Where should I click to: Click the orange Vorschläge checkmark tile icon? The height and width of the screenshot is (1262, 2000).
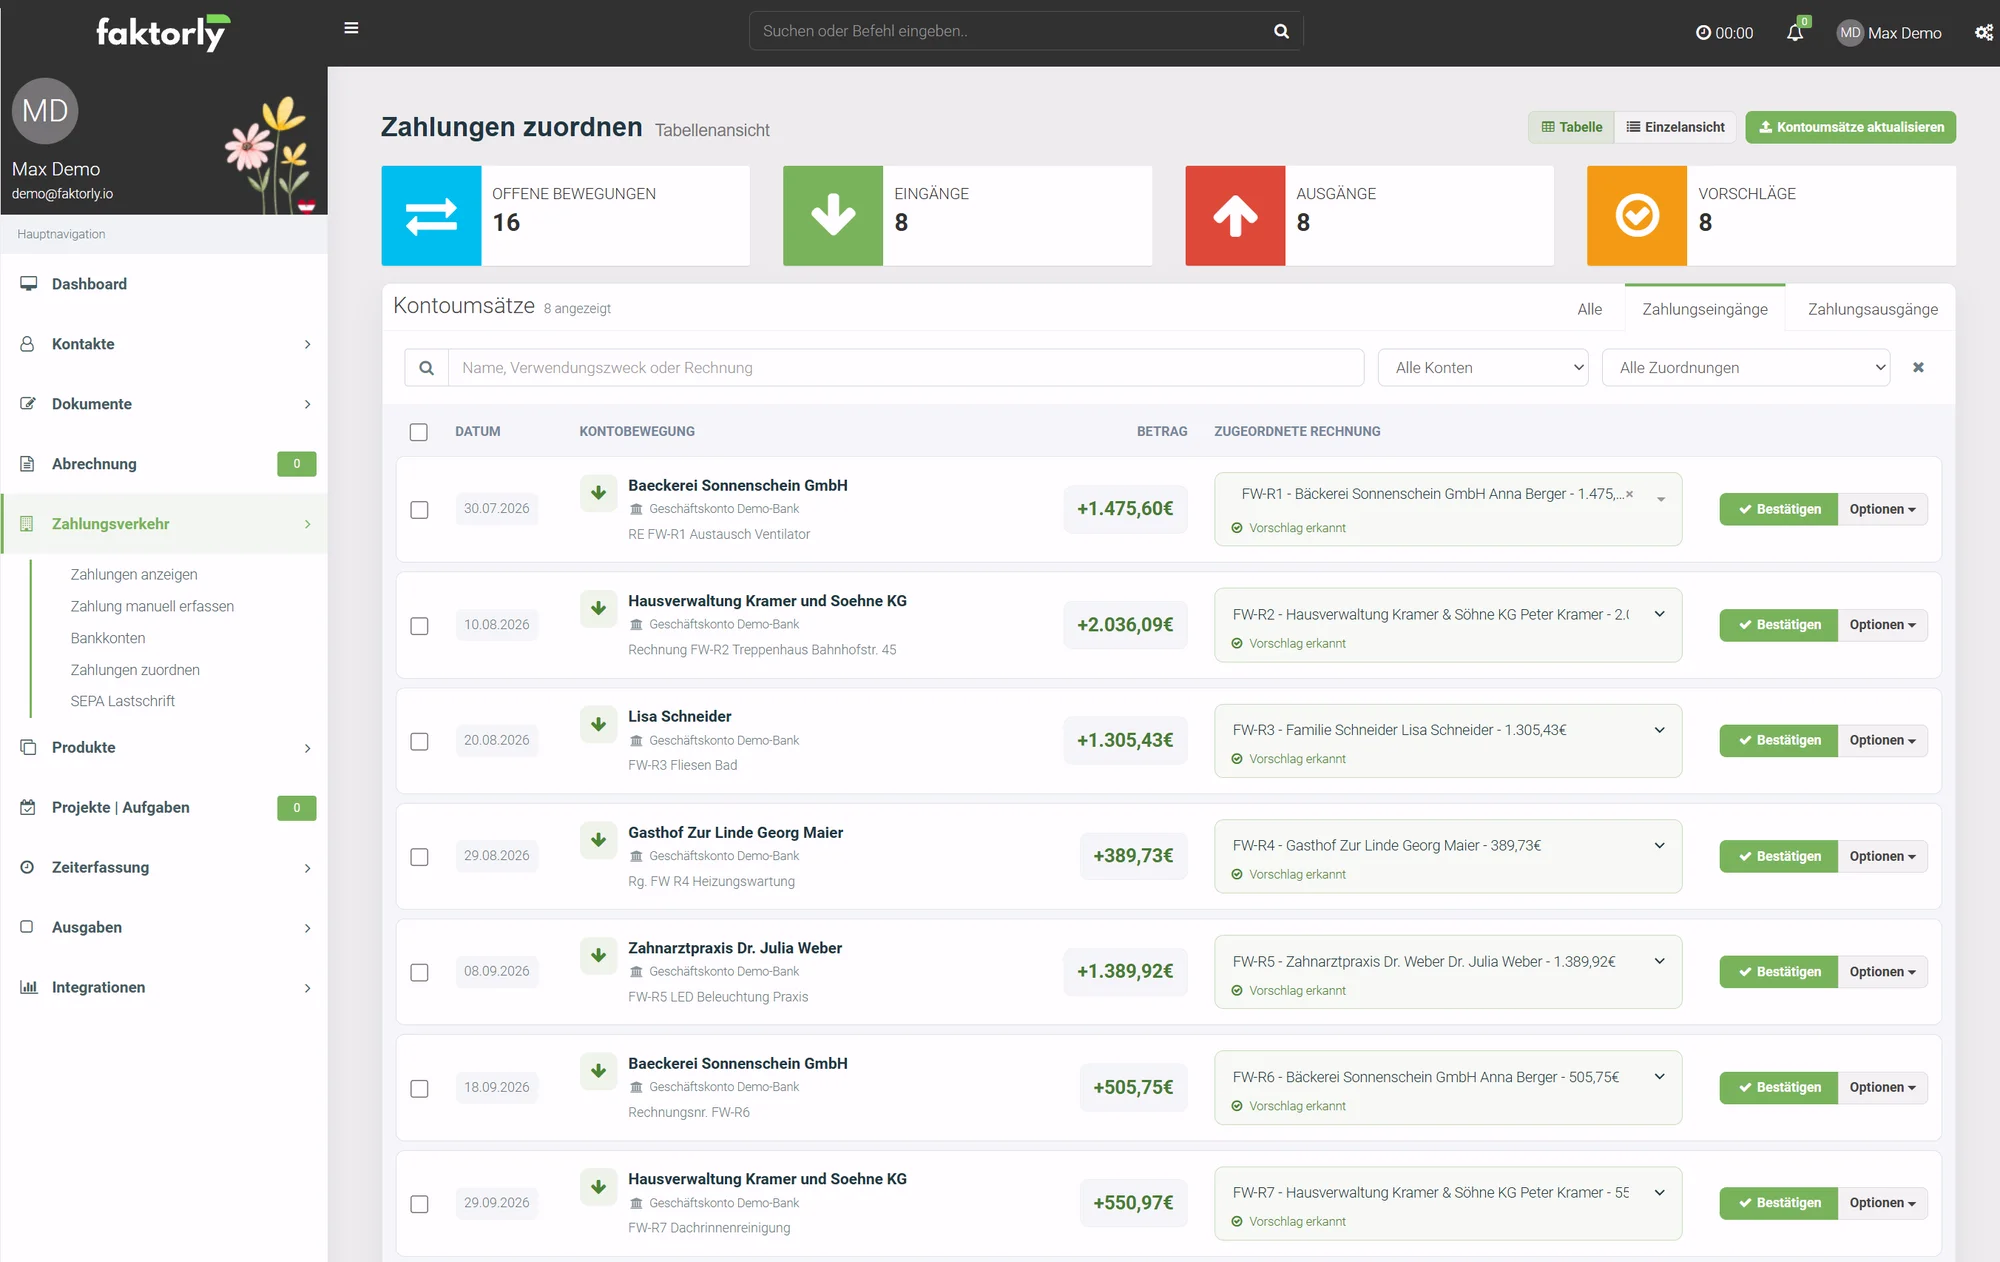1637,216
